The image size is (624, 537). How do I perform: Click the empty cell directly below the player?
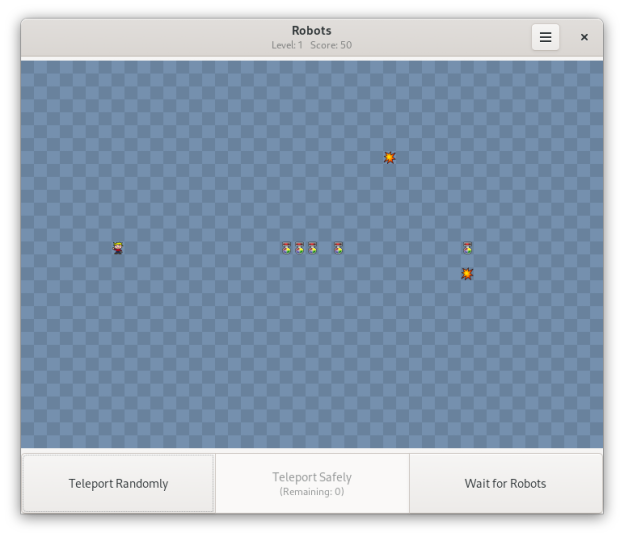118,261
